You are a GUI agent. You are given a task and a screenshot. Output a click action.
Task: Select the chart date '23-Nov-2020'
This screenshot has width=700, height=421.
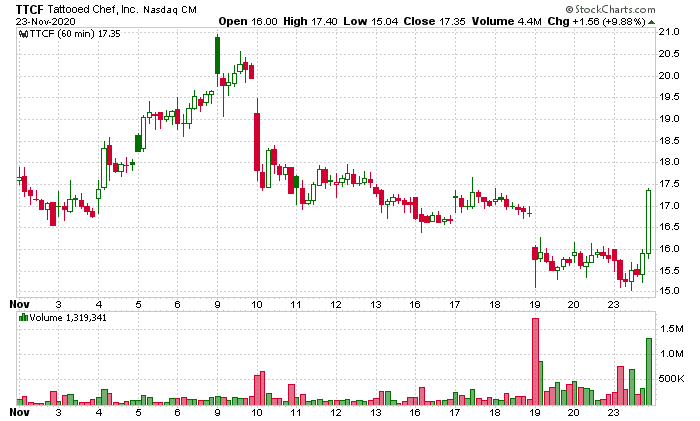click(x=46, y=21)
